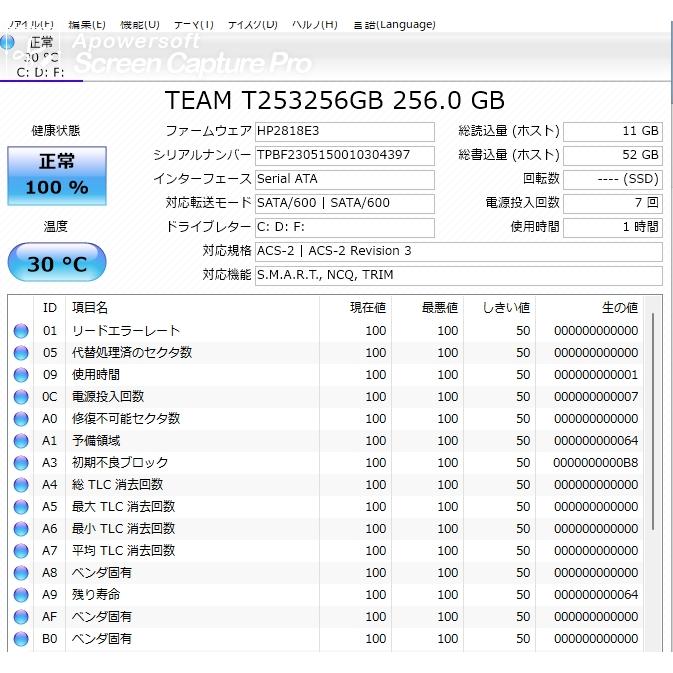The image size is (673, 673).
Task: Select row text 最大 TLC 消去回数
Action: (x=124, y=507)
